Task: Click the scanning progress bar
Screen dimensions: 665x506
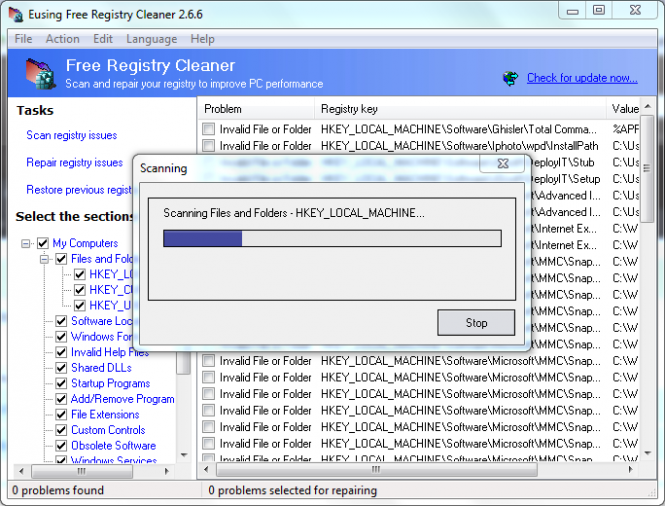Action: 332,238
